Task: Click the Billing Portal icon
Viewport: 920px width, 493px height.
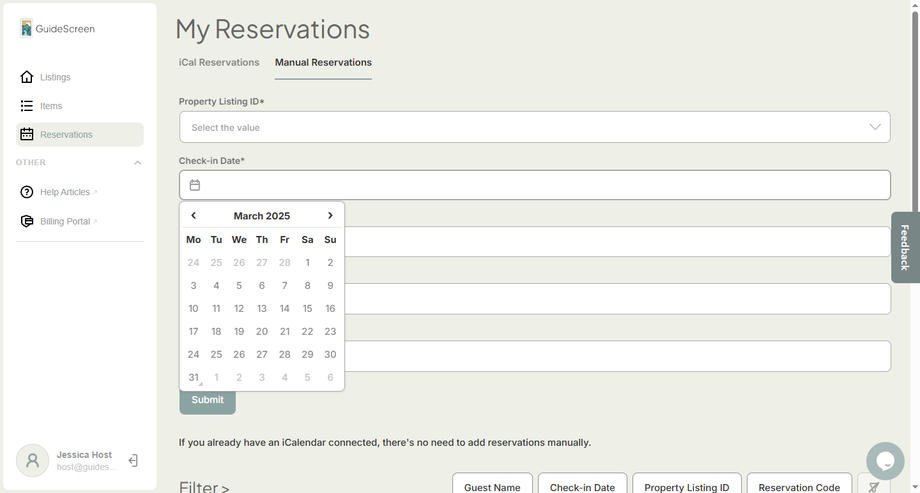Action: pyautogui.click(x=27, y=221)
